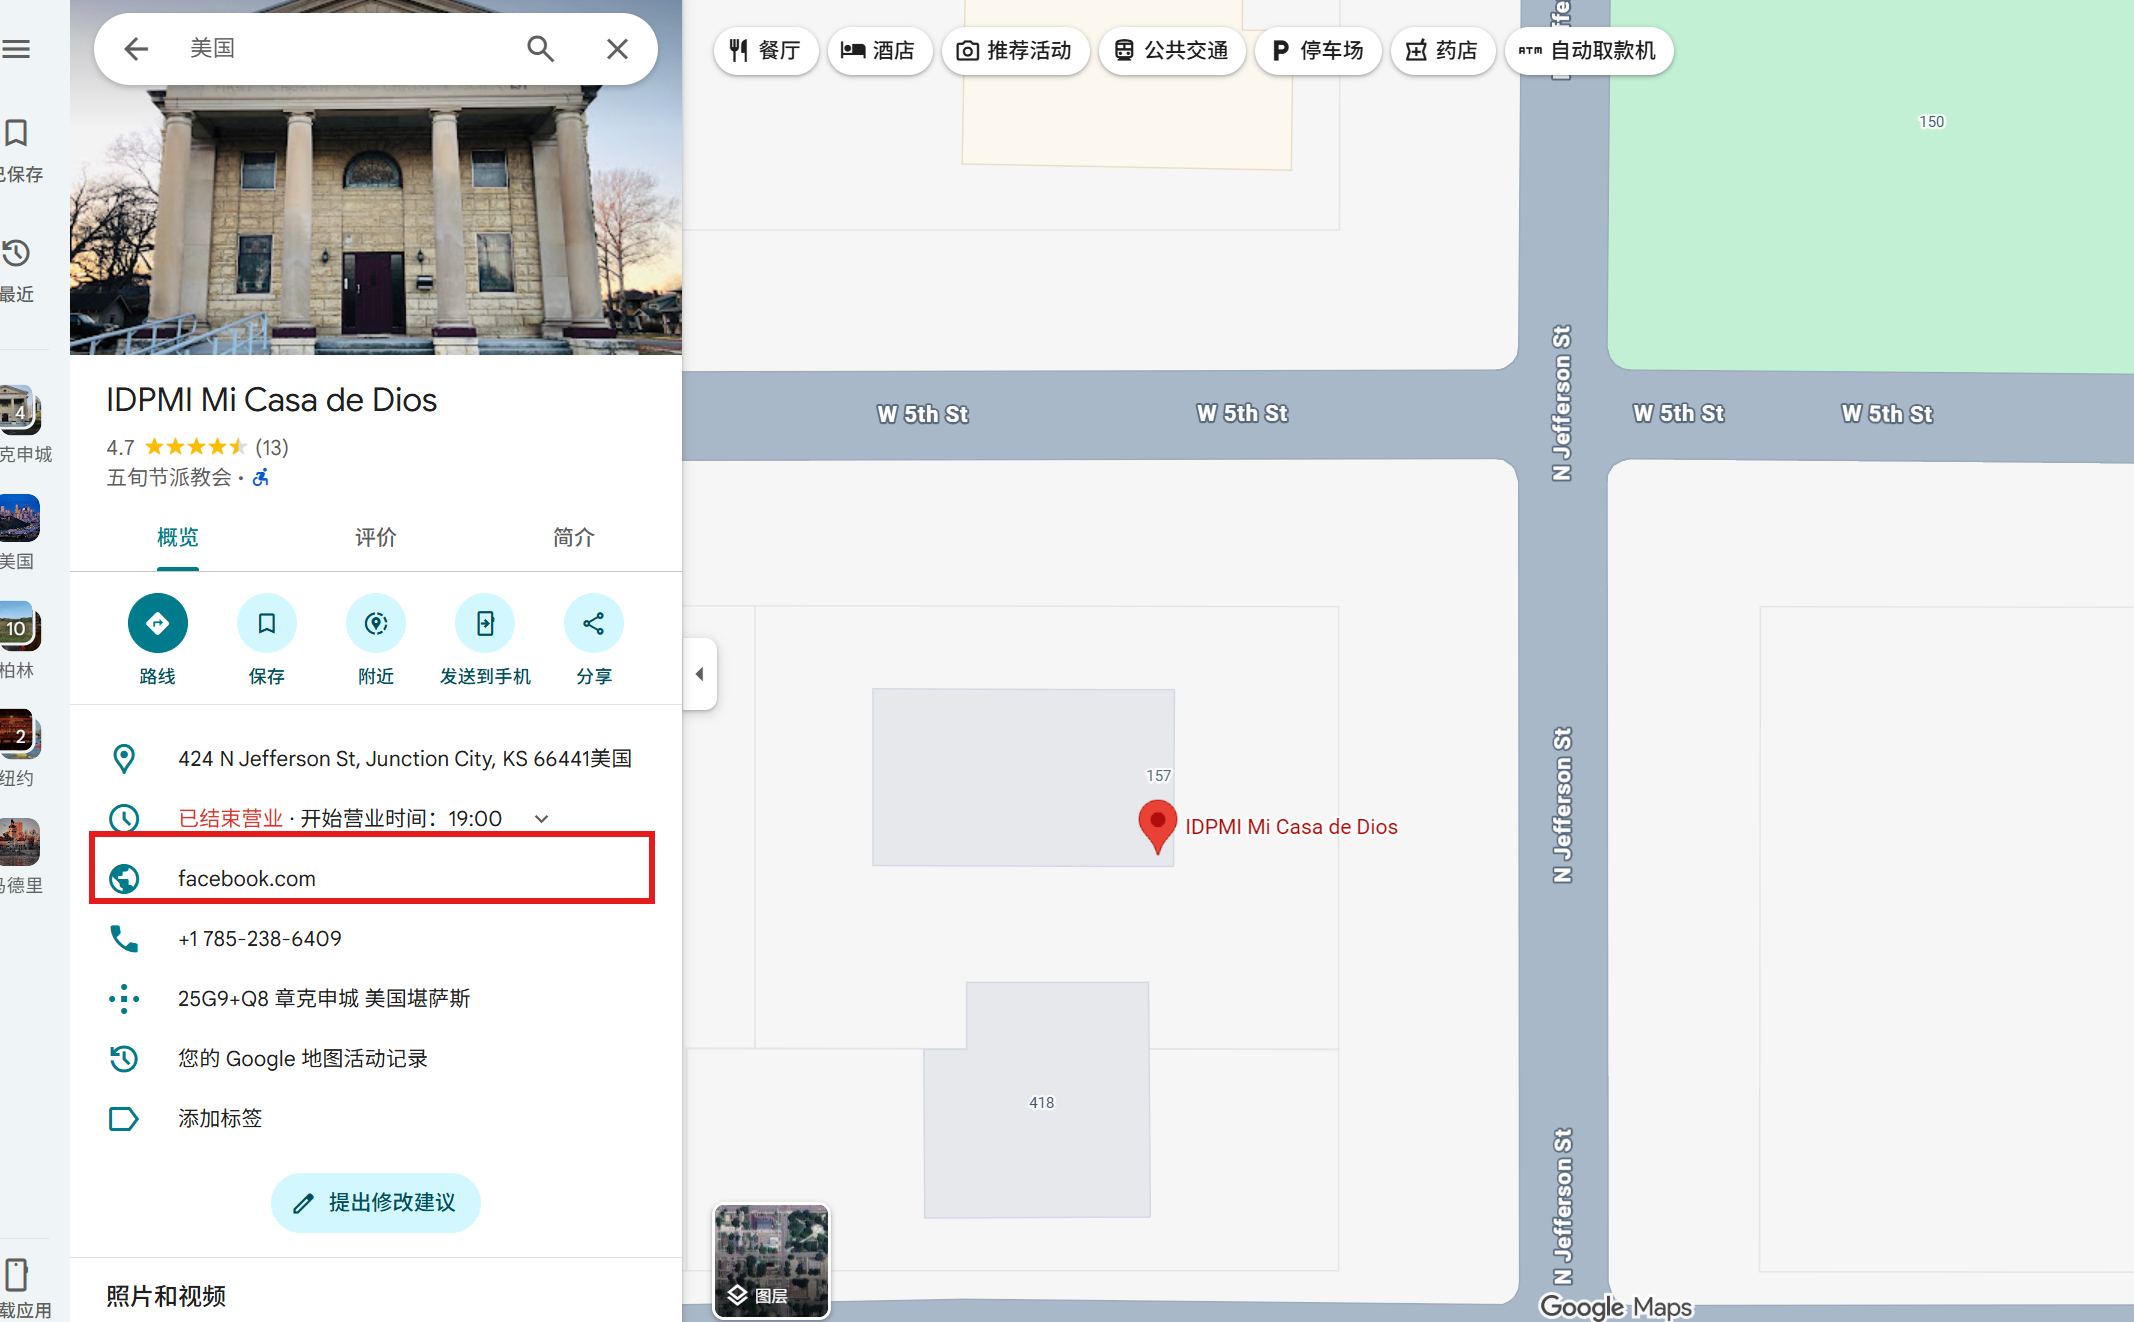Click the back arrow in the search box
Screen dimensions: 2134x1322
(136, 49)
